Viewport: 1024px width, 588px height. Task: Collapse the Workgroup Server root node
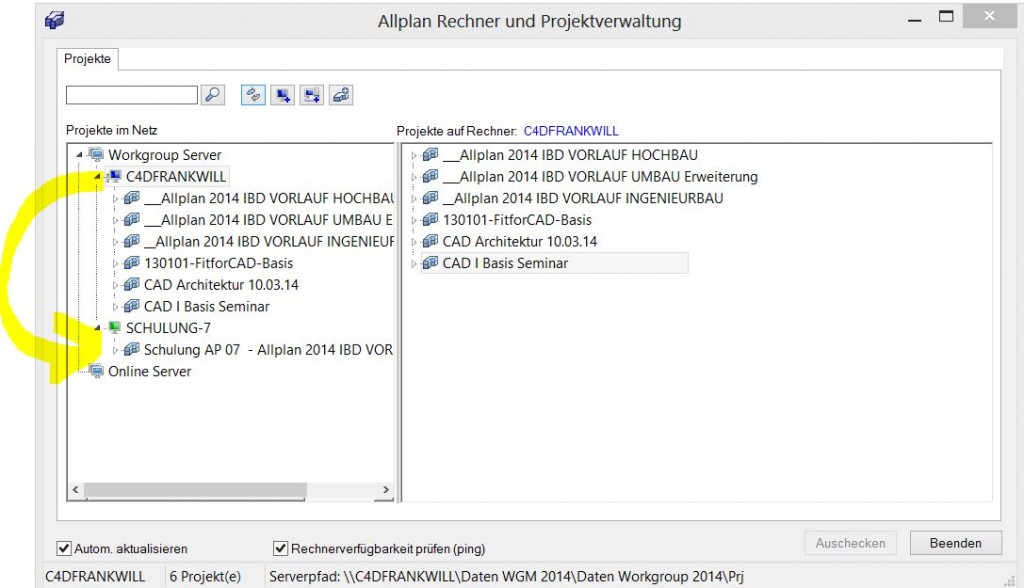pos(80,155)
